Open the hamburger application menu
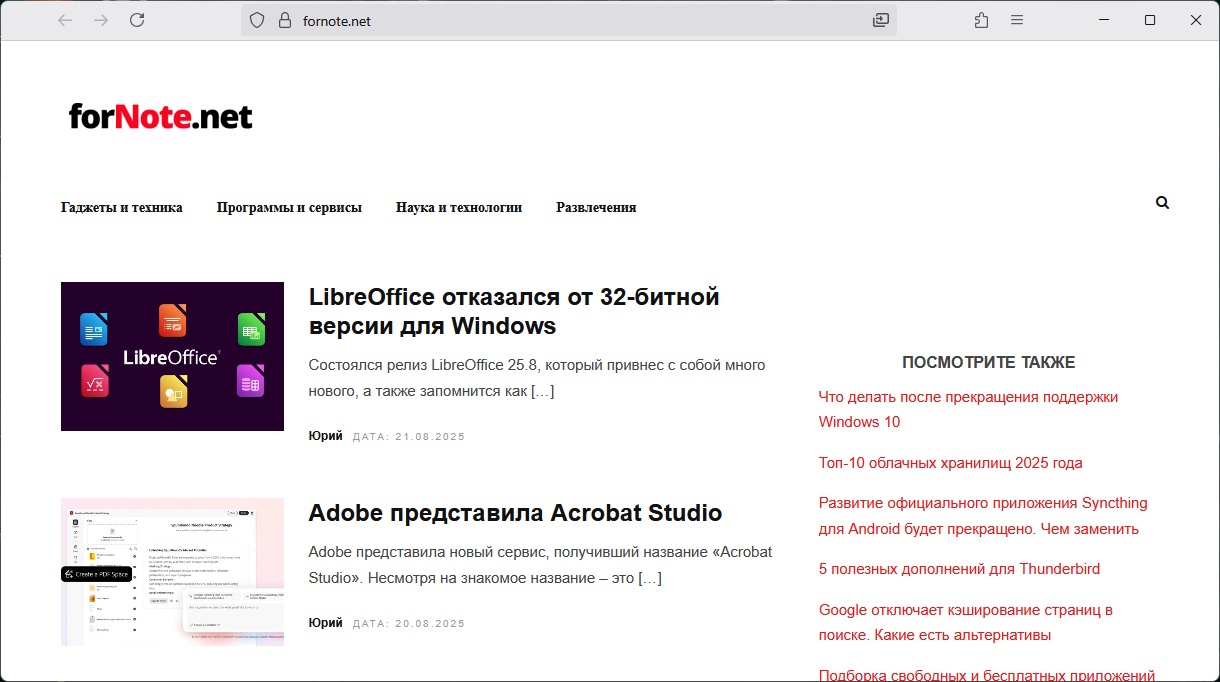Image resolution: width=1220 pixels, height=682 pixels. point(1017,20)
